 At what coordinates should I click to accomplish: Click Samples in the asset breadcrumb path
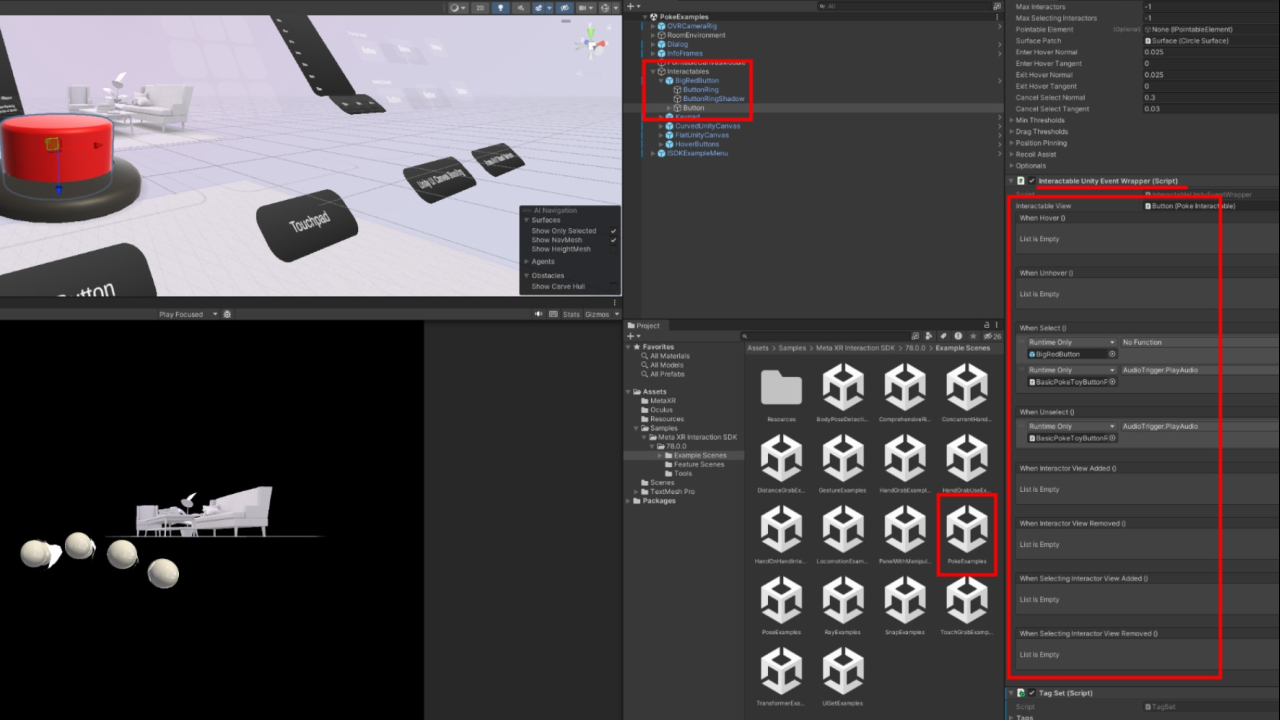792,348
